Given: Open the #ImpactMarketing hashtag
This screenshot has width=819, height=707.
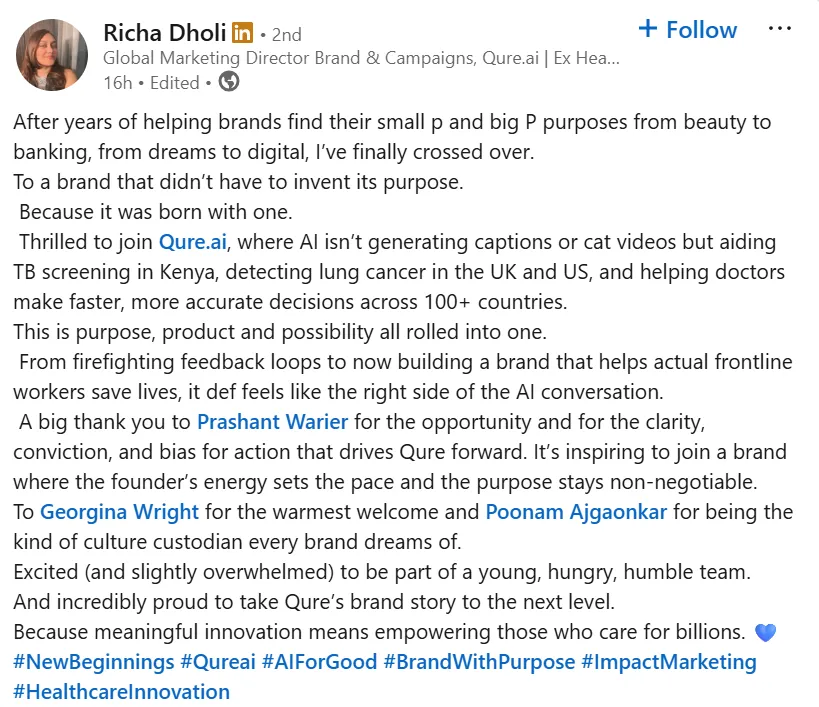Looking at the screenshot, I should (x=669, y=662).
